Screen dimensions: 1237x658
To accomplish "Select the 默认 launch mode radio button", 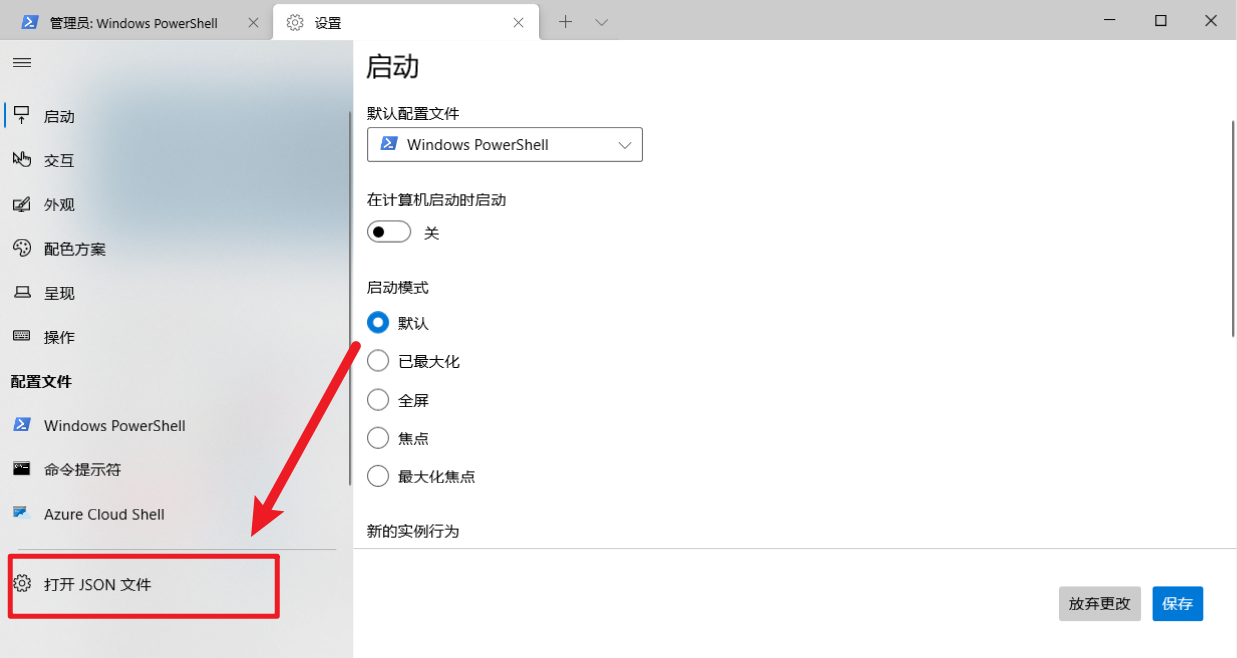I will [378, 323].
